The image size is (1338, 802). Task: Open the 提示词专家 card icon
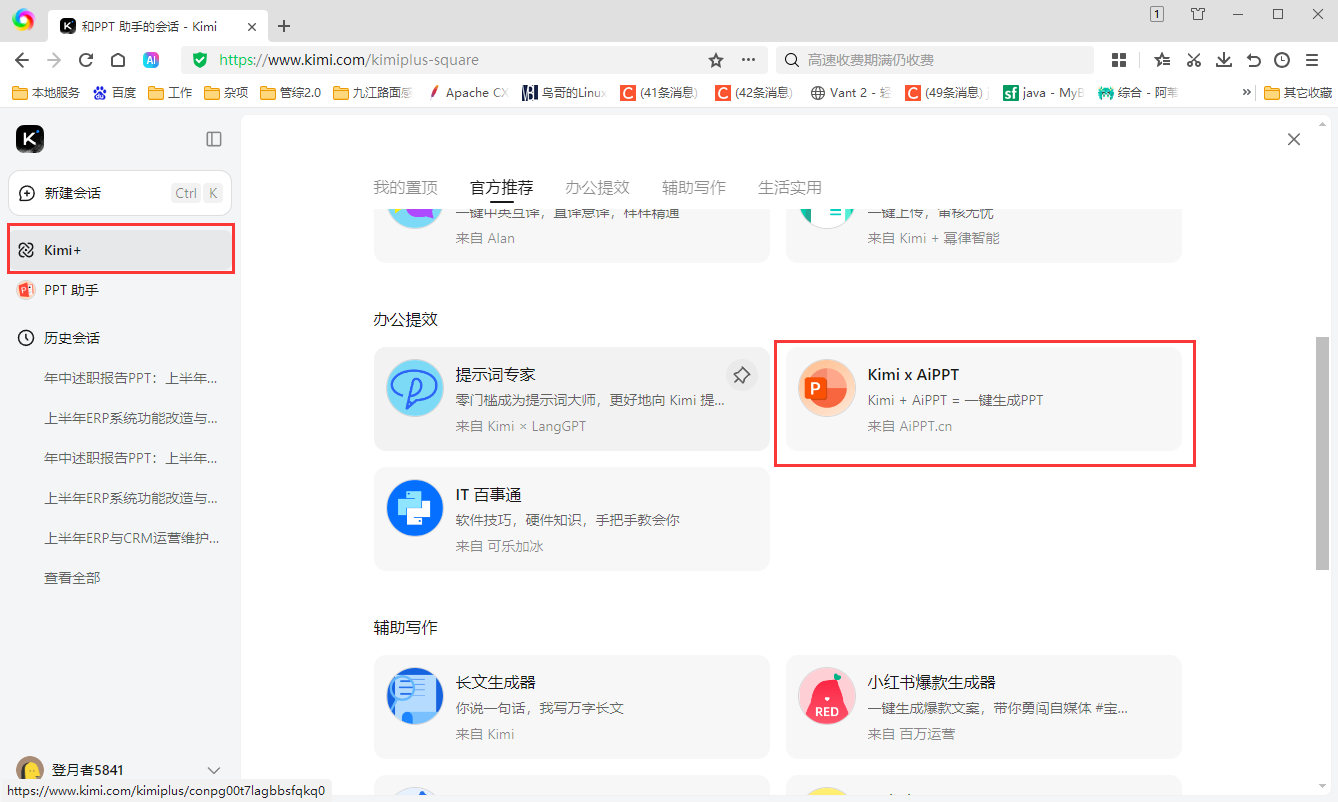[415, 388]
